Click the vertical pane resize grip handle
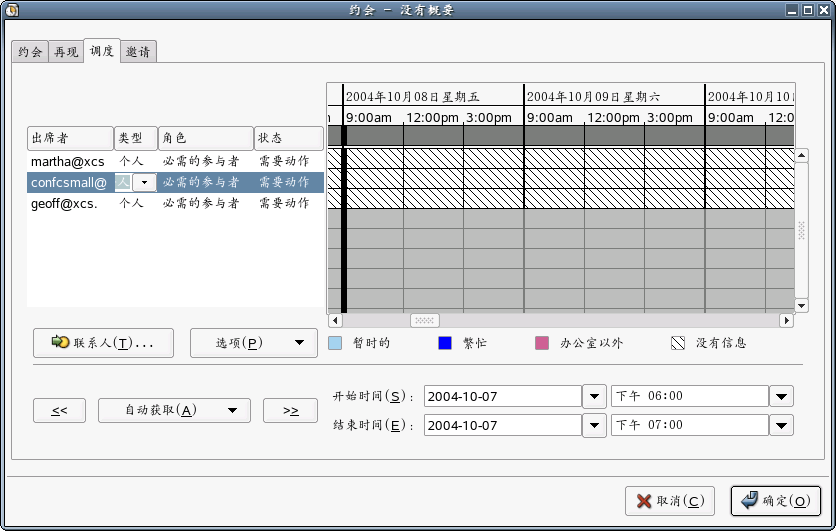The height and width of the screenshot is (531, 836). click(801, 230)
